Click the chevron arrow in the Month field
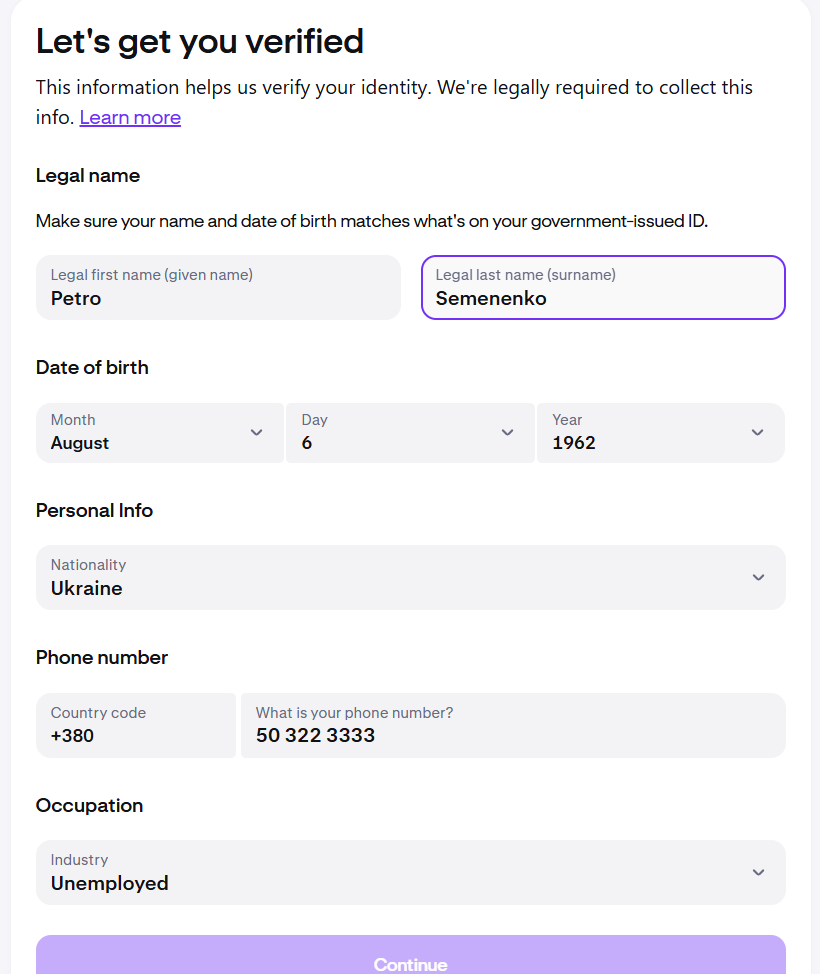The image size is (820, 974). click(x=256, y=432)
